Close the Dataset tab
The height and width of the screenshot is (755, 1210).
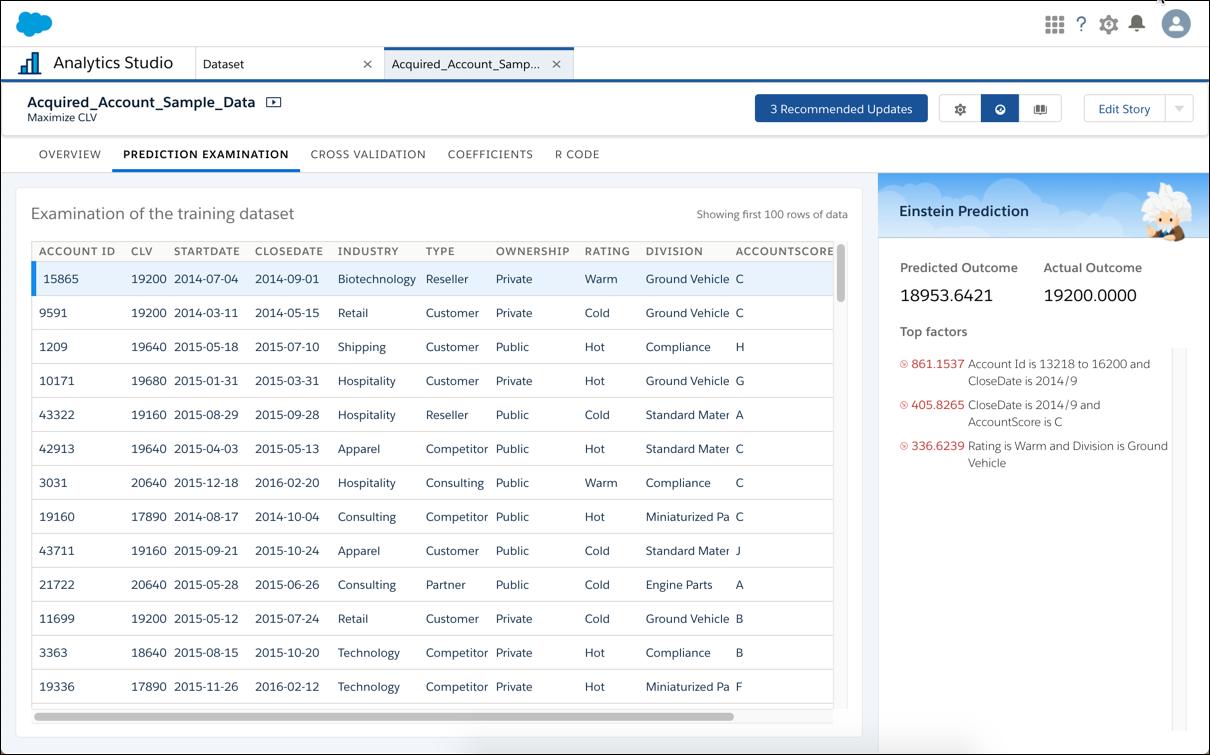click(x=367, y=64)
